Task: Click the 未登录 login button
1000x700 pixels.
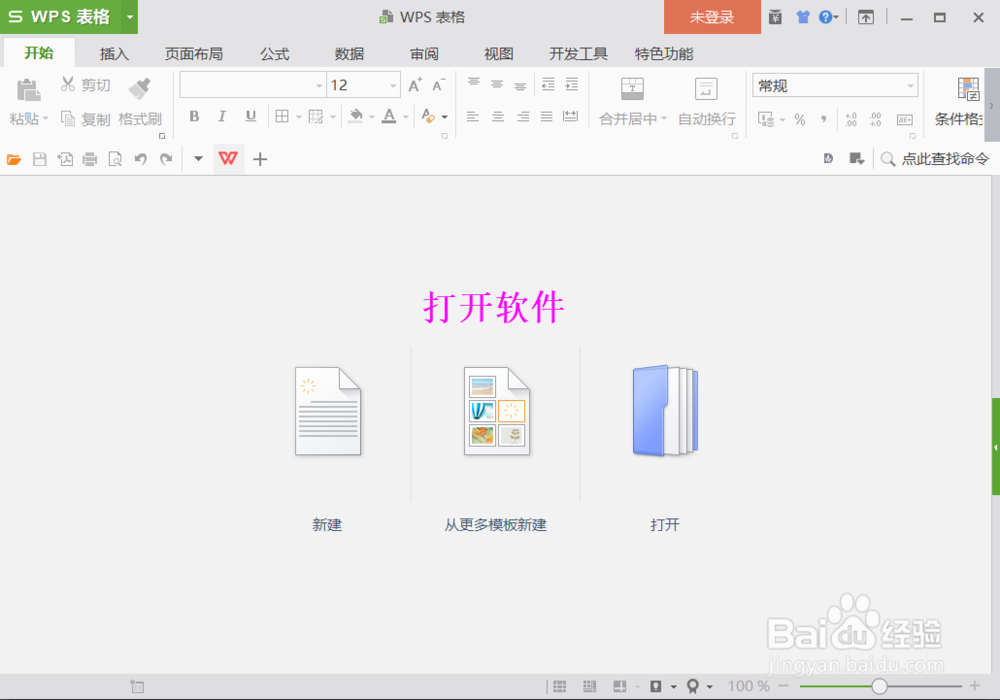Action: [712, 17]
